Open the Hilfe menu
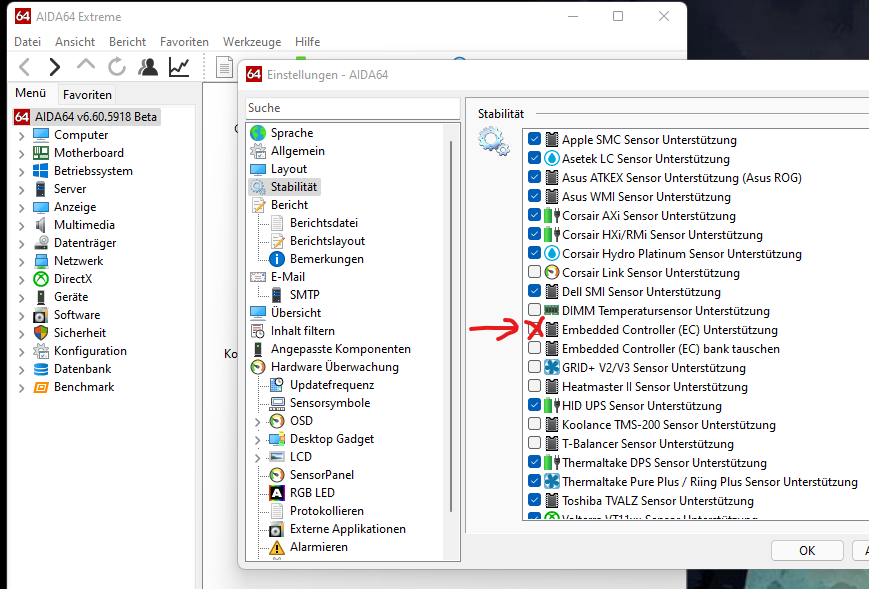The image size is (869, 589). [308, 42]
